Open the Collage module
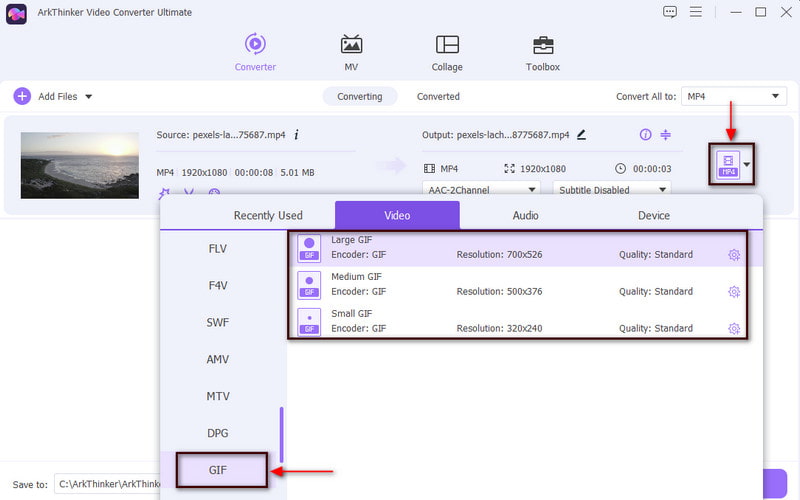This screenshot has height=500, width=800. pyautogui.click(x=447, y=52)
